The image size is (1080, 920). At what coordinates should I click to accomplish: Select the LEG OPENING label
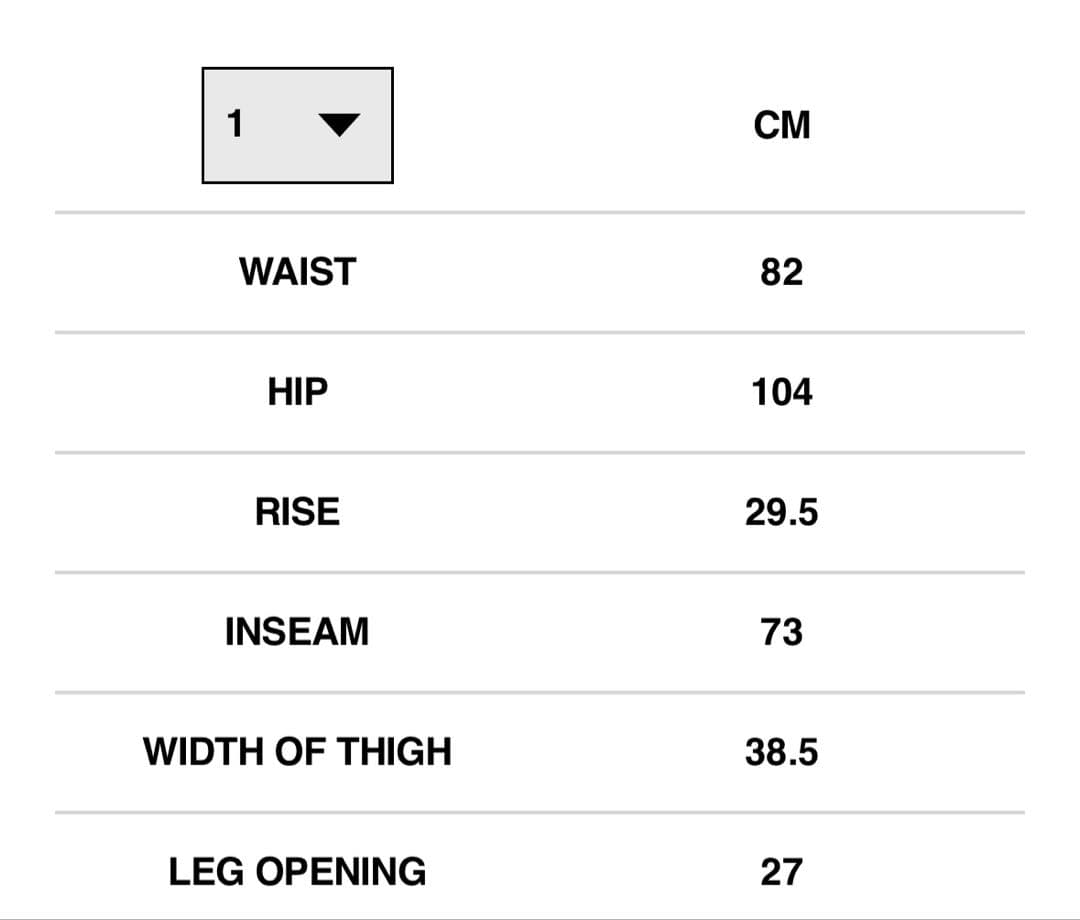coord(297,872)
